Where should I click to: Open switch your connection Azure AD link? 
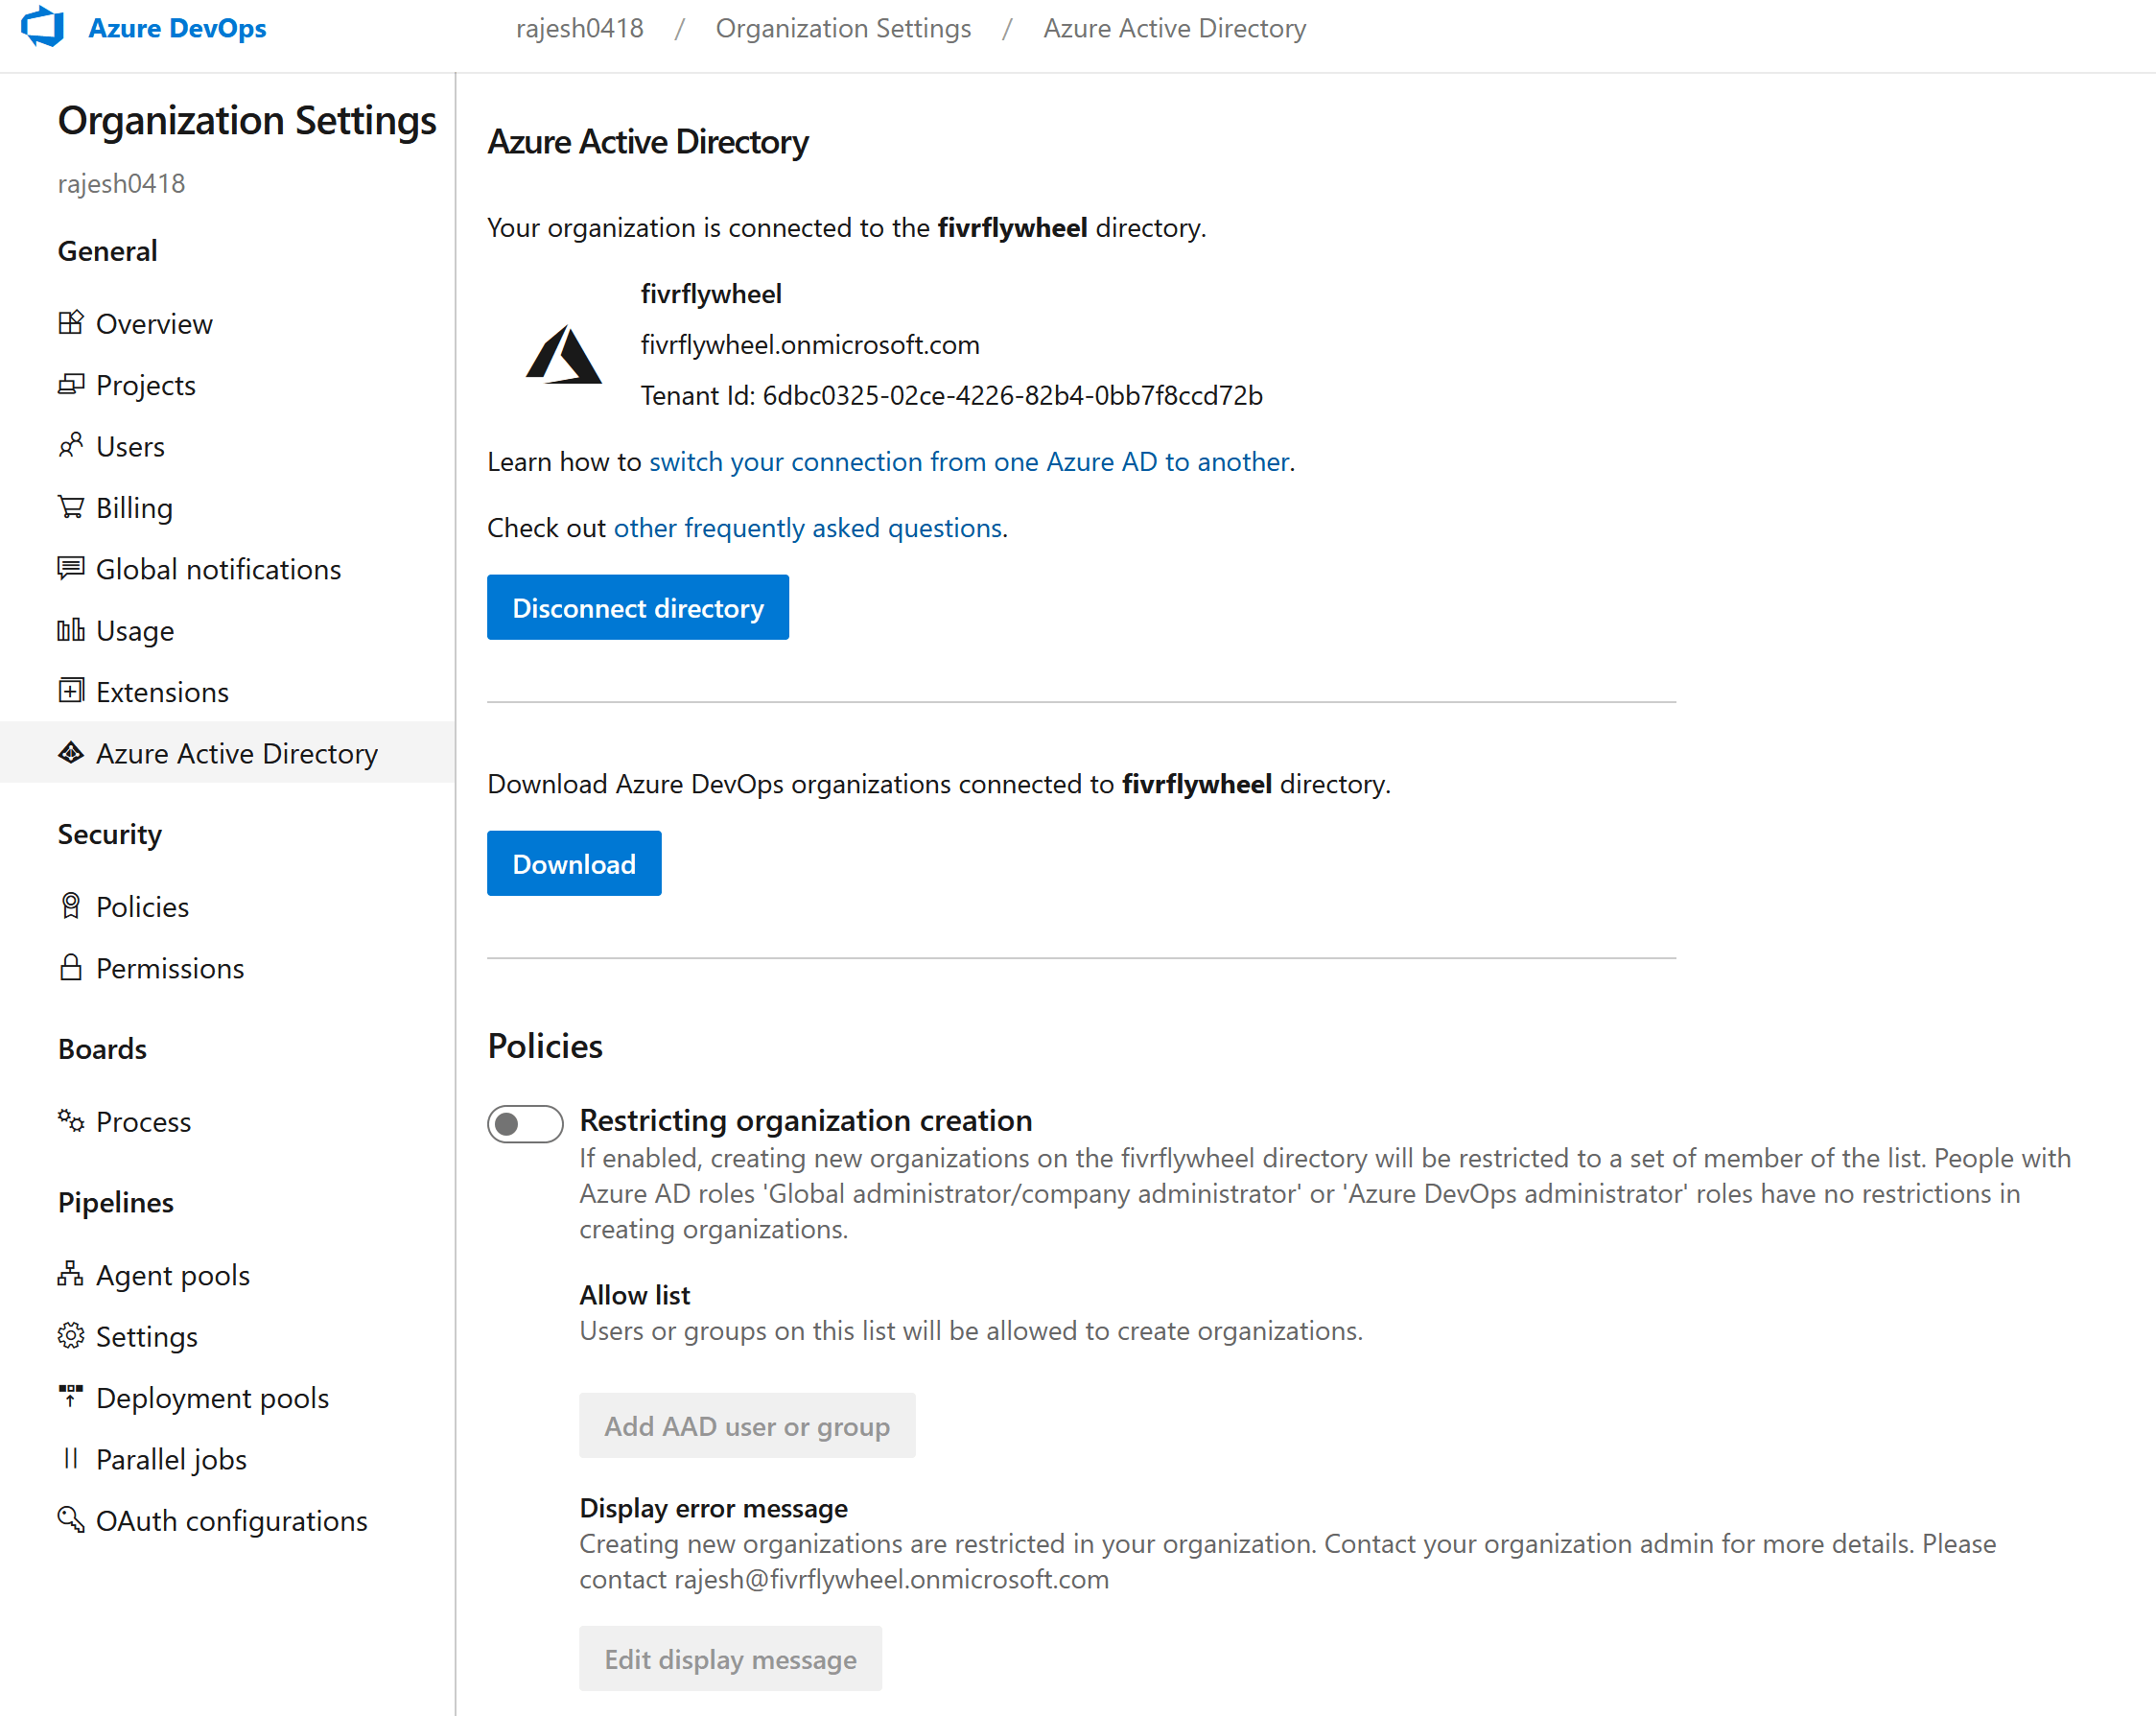[x=969, y=462]
